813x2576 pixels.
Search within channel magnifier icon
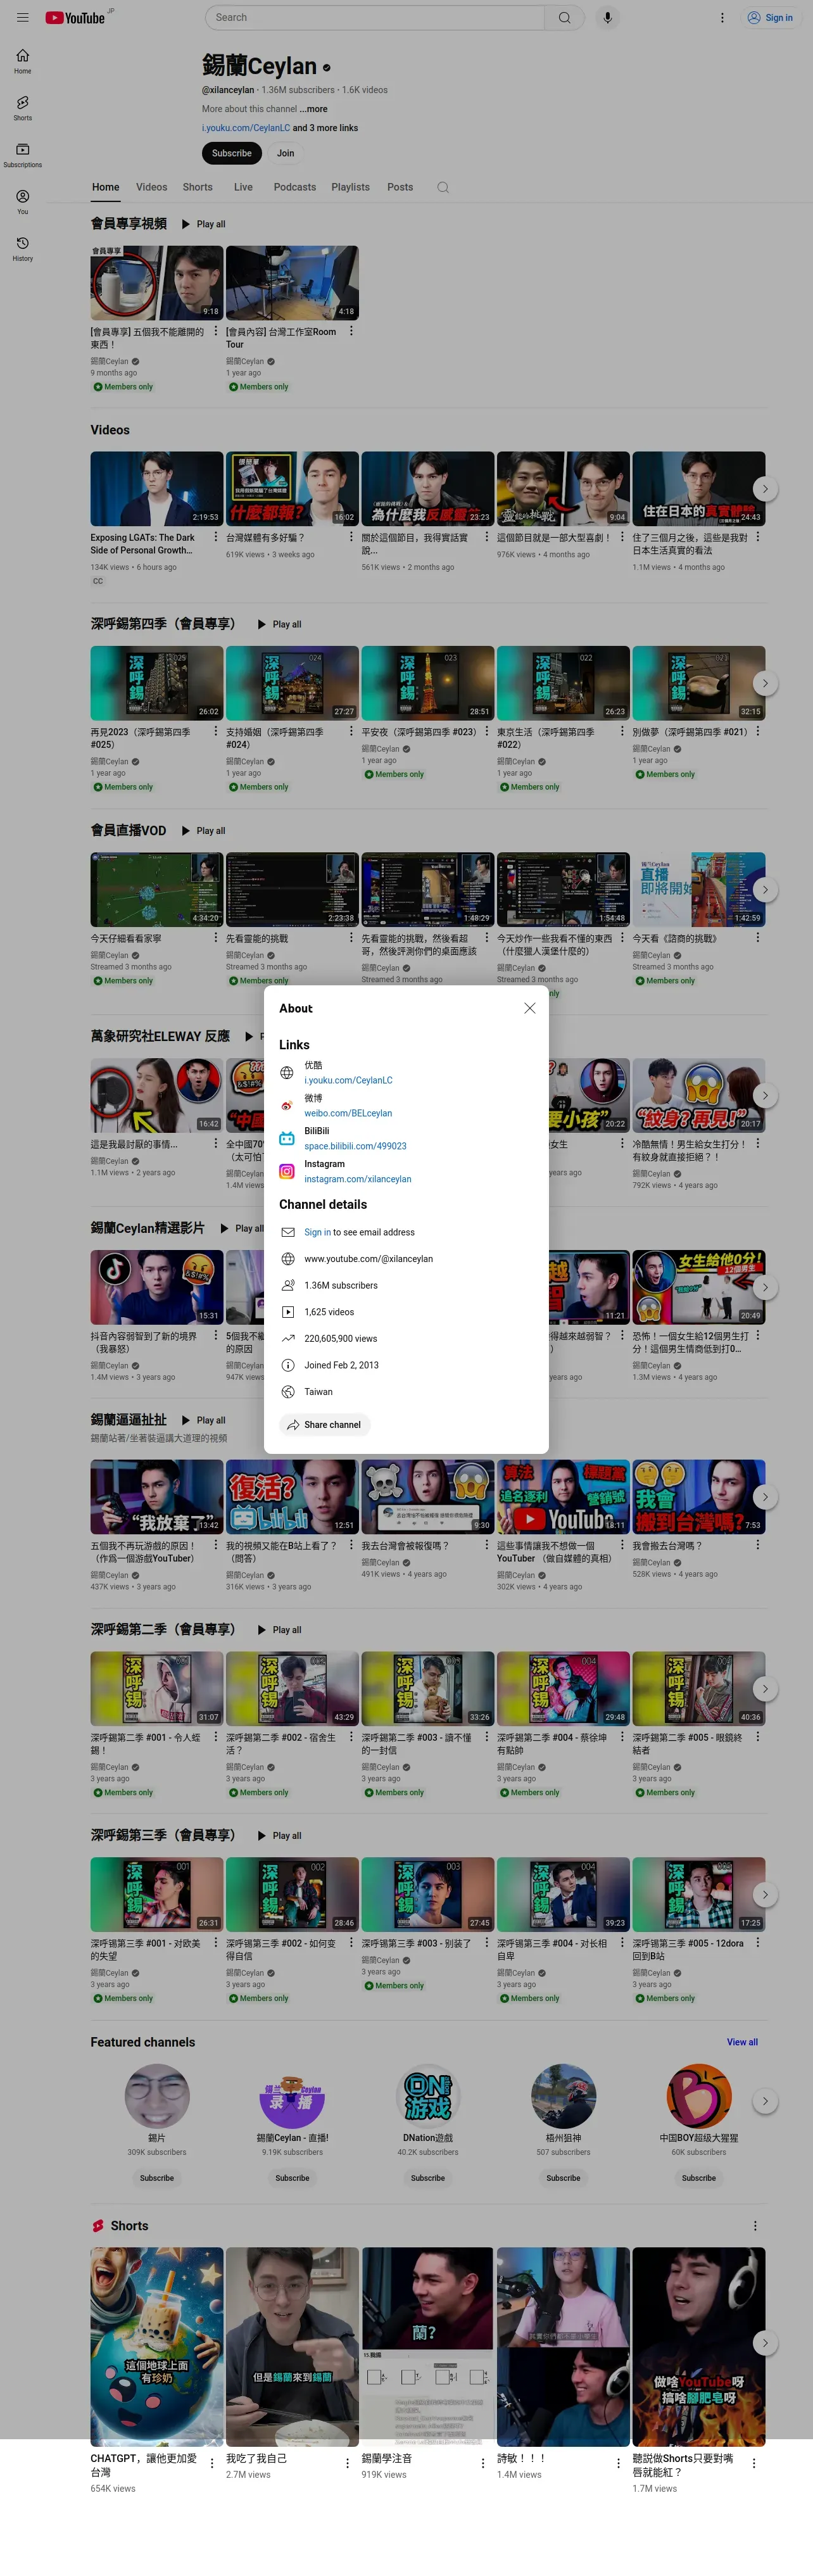(443, 187)
